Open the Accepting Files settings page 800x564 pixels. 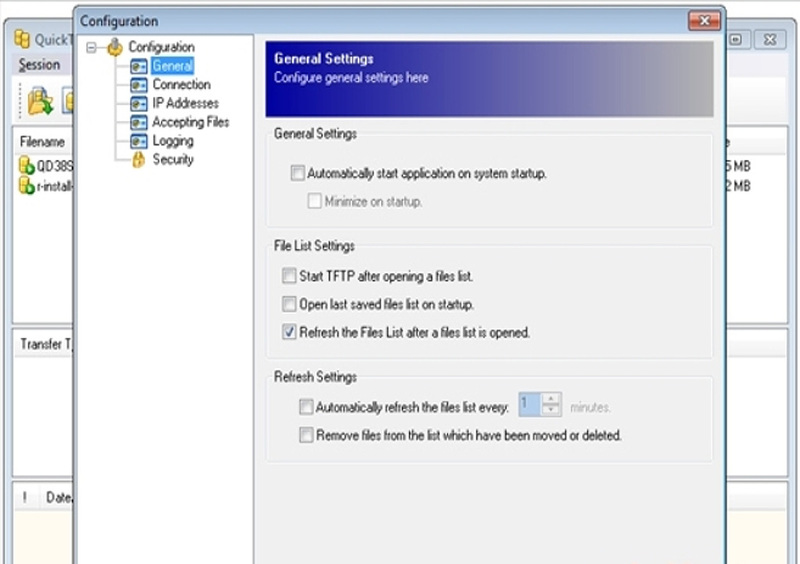(x=190, y=122)
